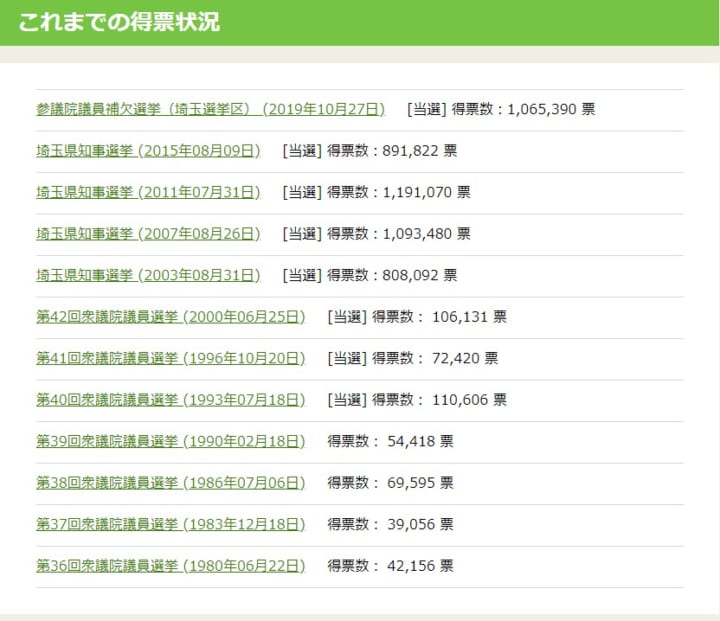Open 第42回衆議院議員選挙 2000年 link

coord(170,317)
